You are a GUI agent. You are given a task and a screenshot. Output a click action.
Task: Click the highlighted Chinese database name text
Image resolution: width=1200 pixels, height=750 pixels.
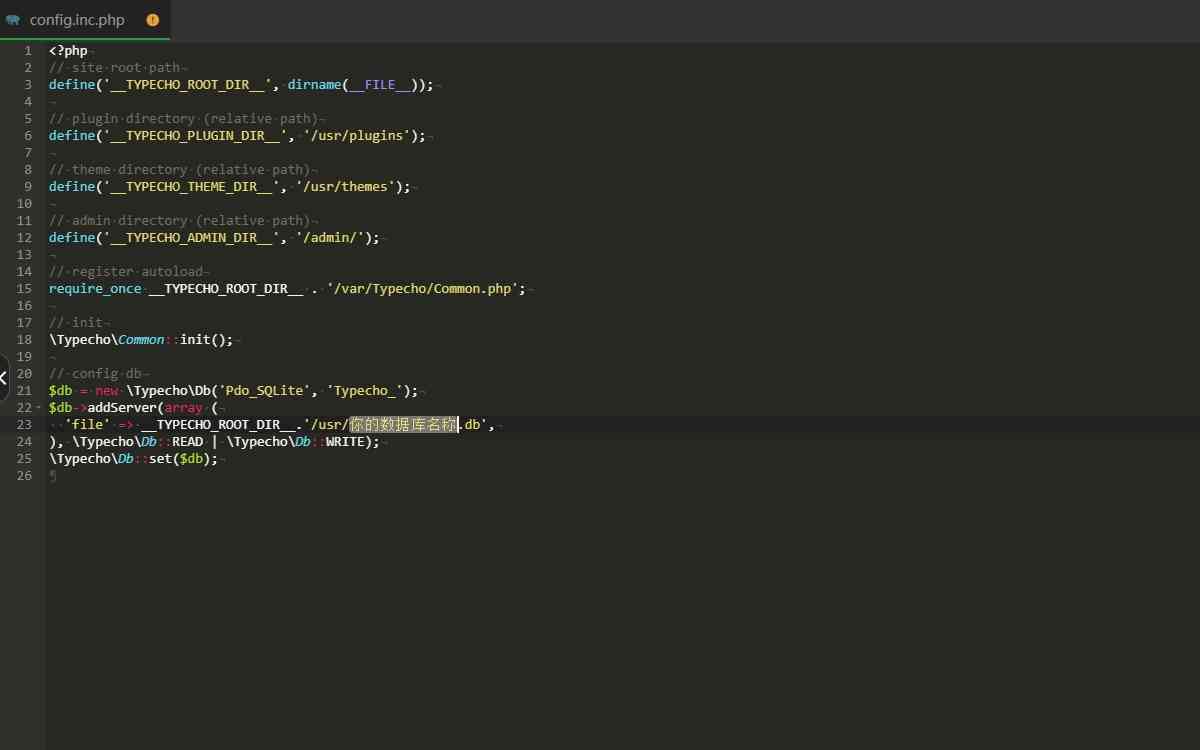[x=403, y=425]
